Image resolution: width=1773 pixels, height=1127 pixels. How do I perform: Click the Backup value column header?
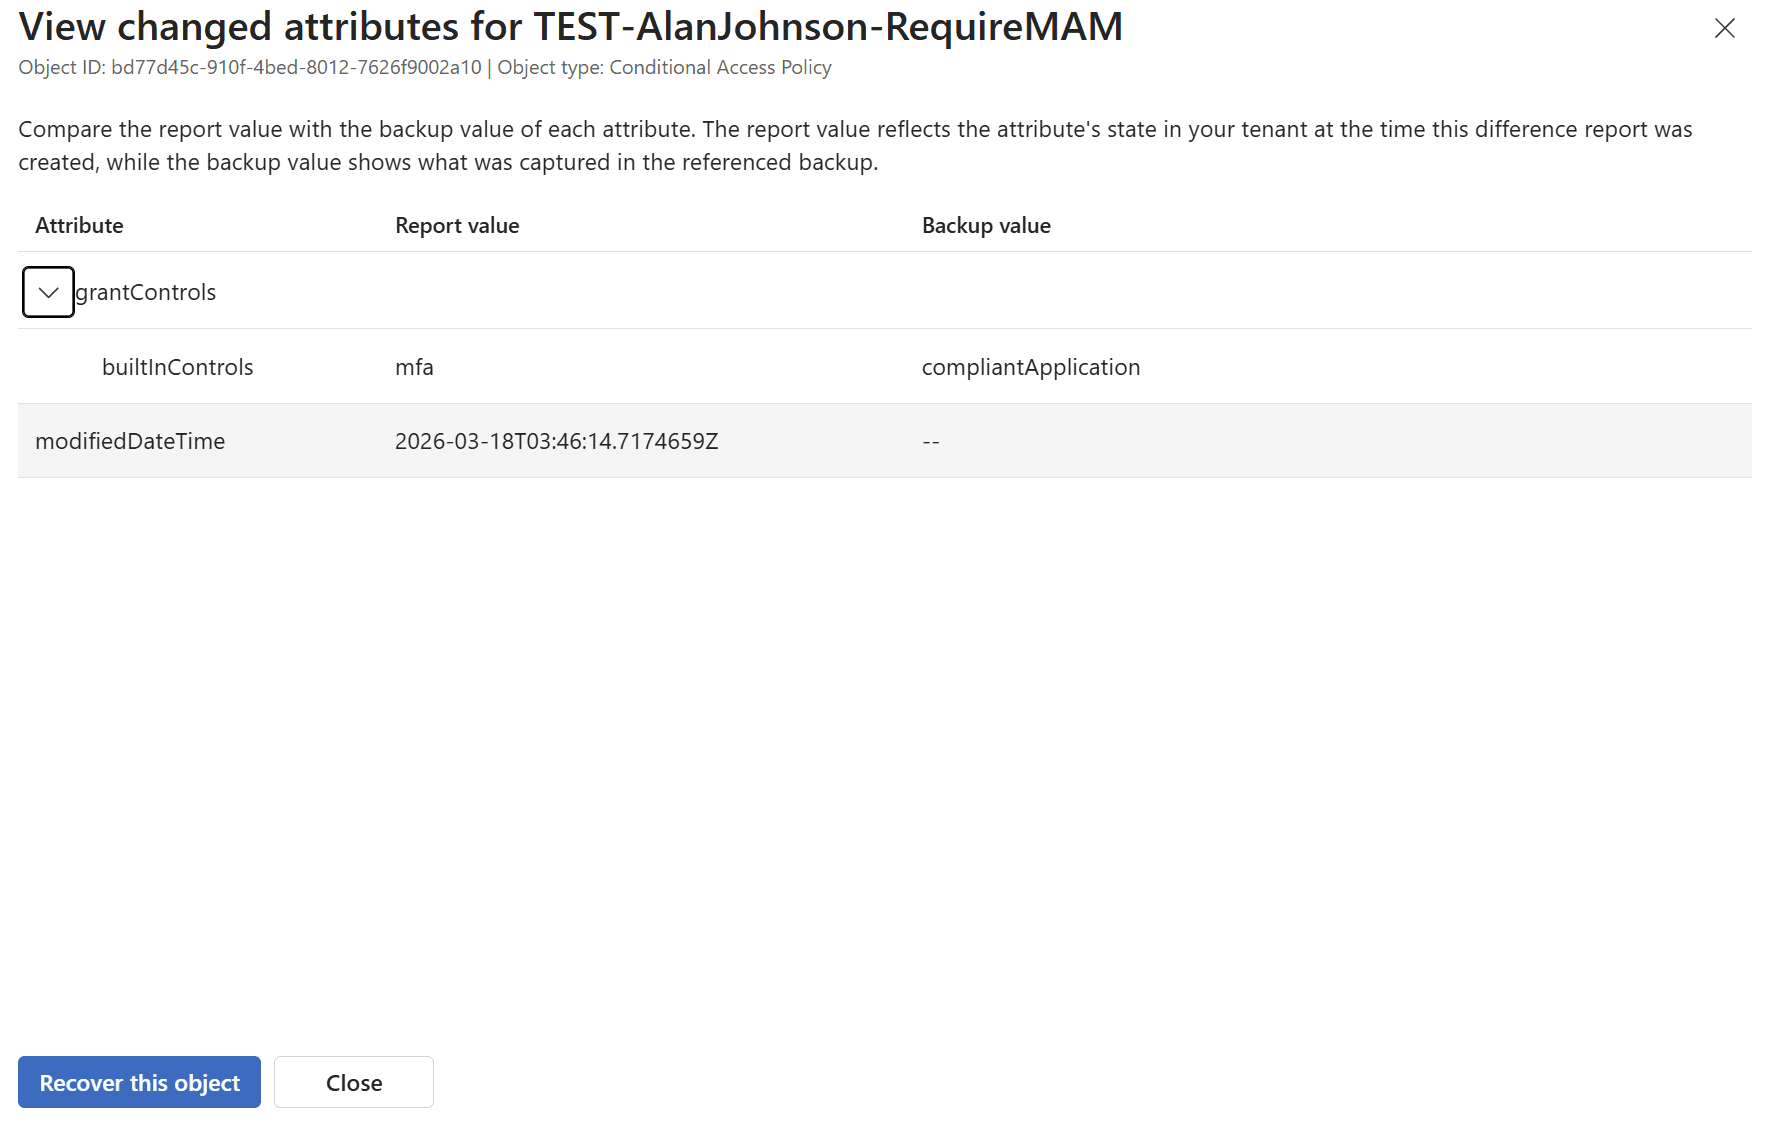(x=985, y=226)
